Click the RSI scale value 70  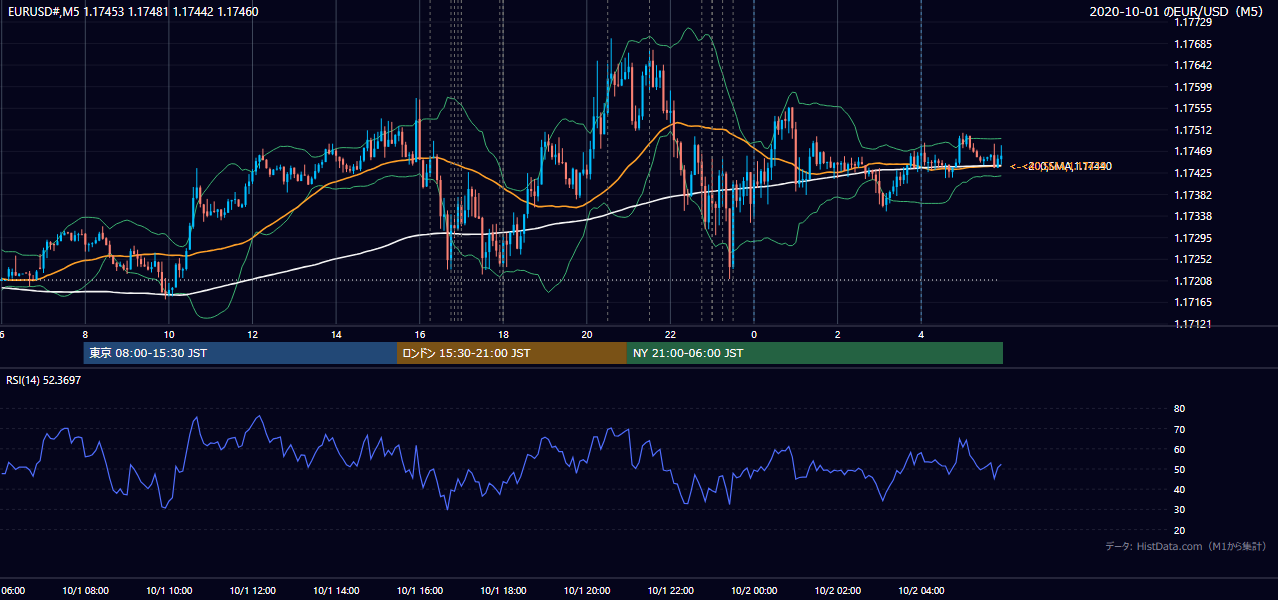point(1179,429)
